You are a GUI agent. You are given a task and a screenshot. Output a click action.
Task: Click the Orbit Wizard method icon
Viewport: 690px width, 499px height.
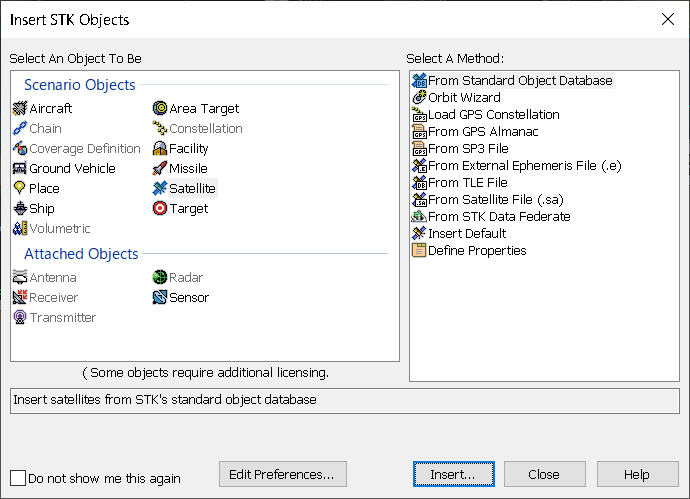[419, 97]
